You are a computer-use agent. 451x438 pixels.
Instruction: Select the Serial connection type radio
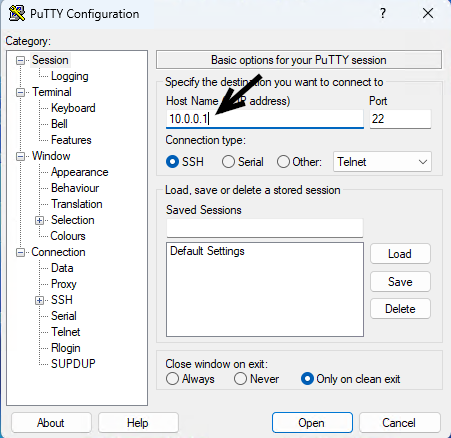pyautogui.click(x=228, y=162)
